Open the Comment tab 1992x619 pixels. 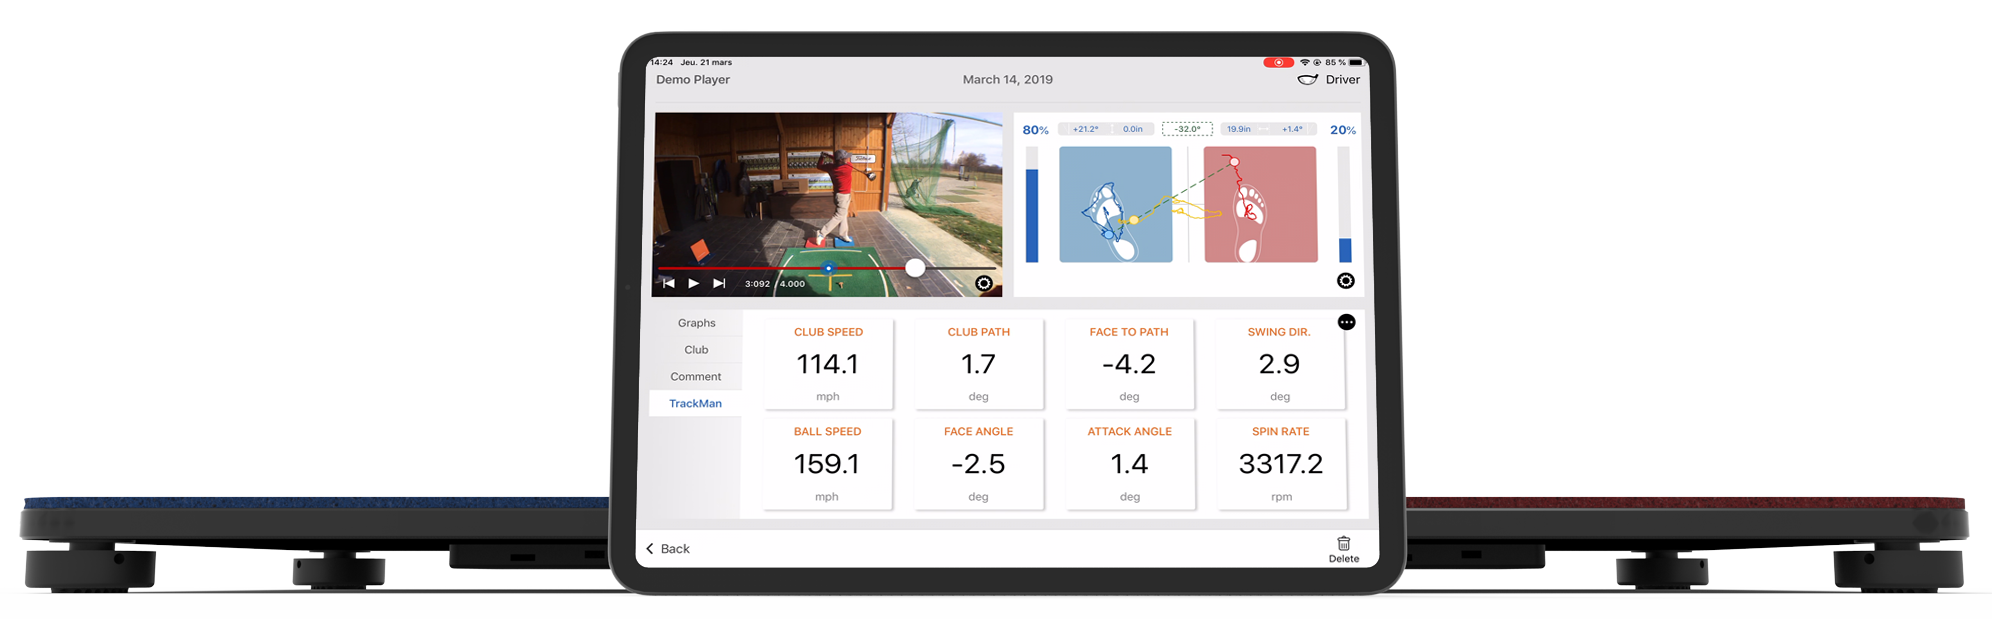click(696, 377)
